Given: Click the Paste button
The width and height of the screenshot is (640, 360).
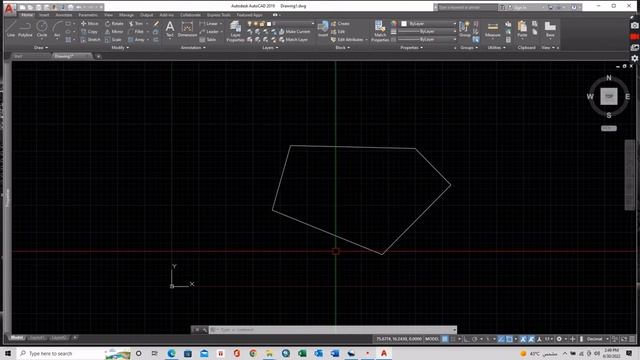Looking at the screenshot, I should click(522, 29).
